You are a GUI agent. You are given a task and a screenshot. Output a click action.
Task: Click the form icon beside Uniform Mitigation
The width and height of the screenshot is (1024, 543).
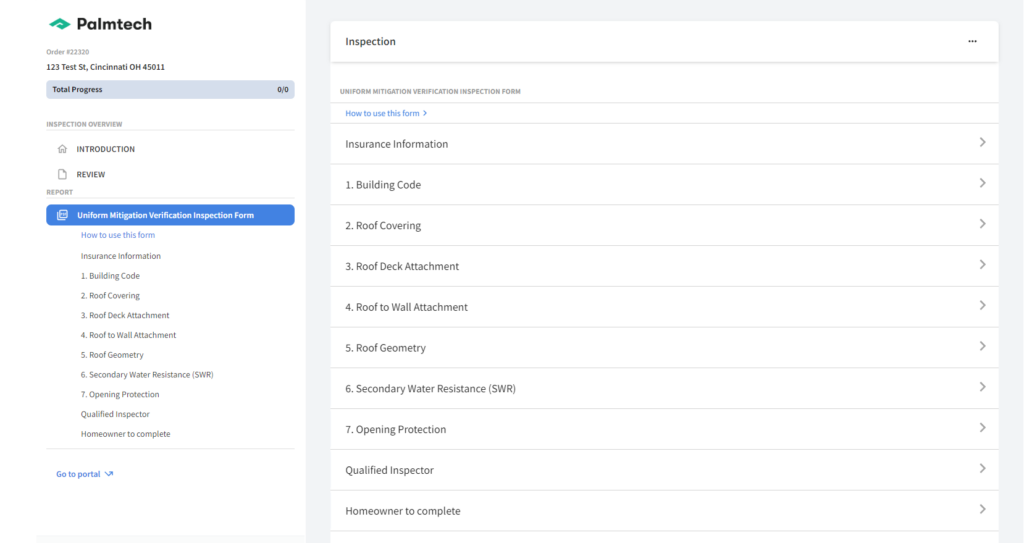click(x=62, y=215)
